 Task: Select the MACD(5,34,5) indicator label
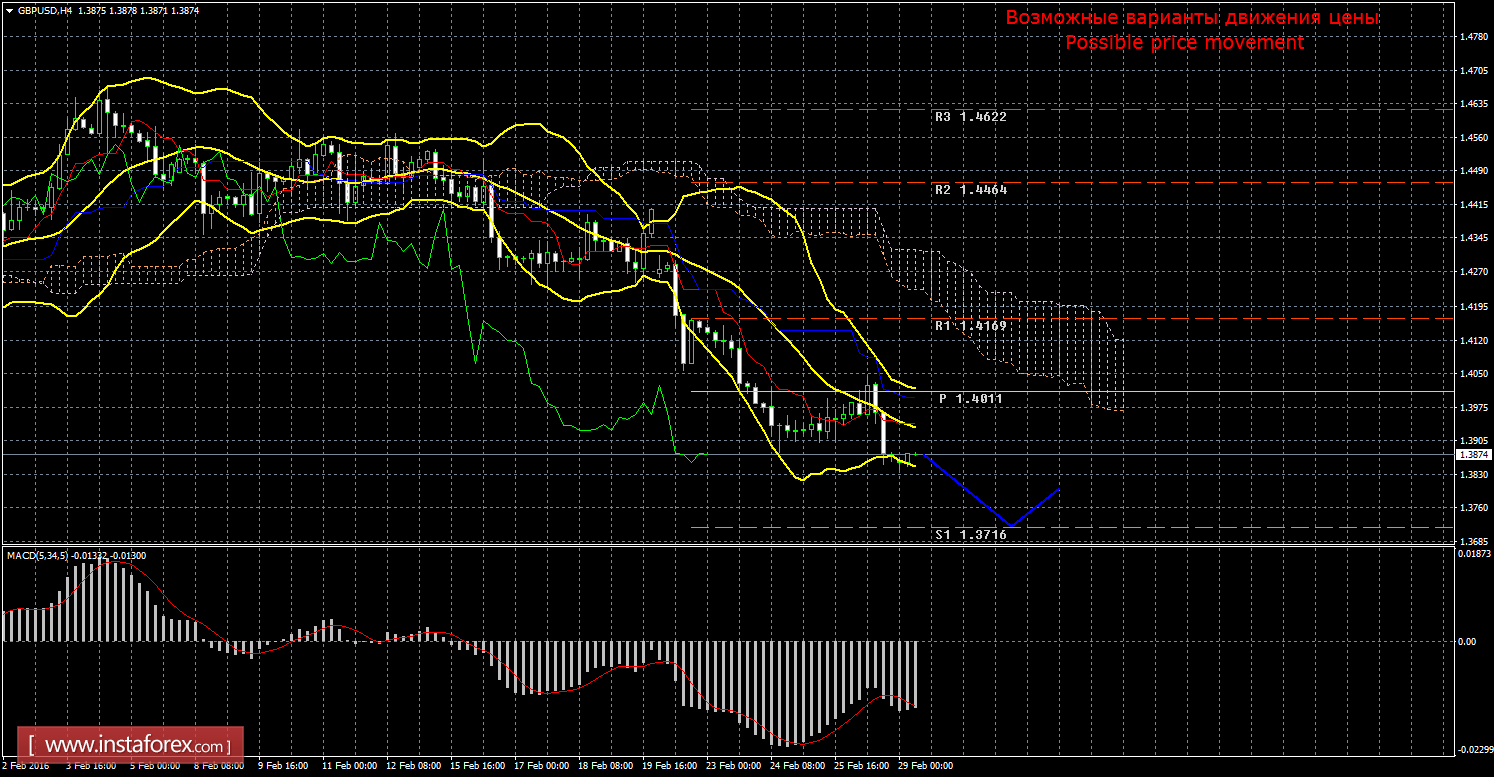(36, 554)
